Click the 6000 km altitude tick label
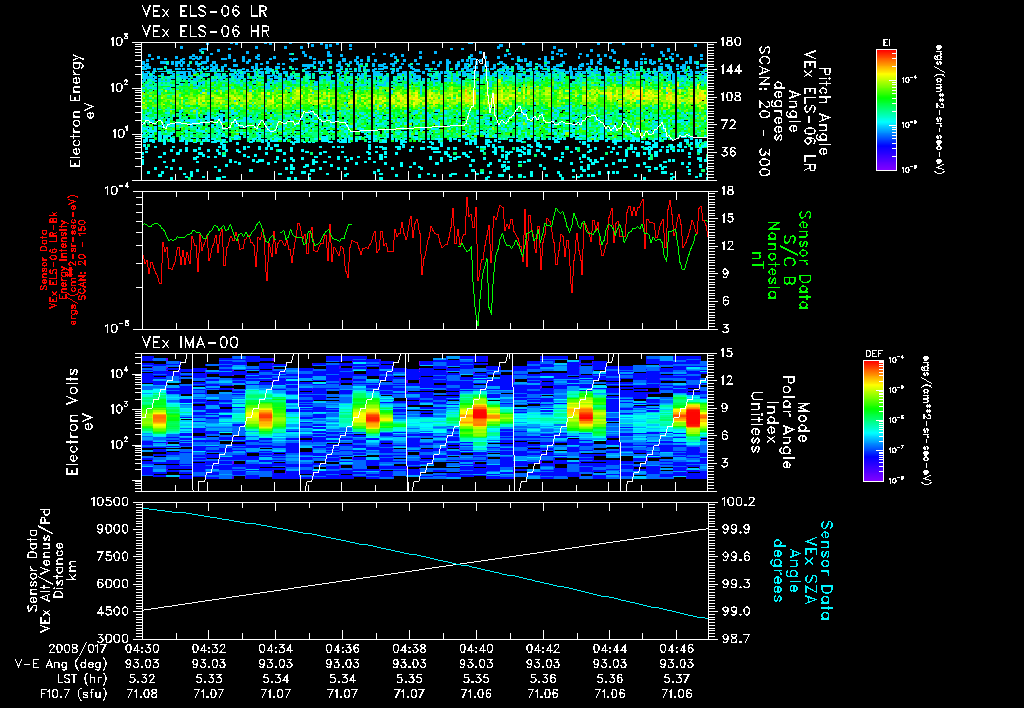This screenshot has height=708, width=1024. tap(112, 584)
